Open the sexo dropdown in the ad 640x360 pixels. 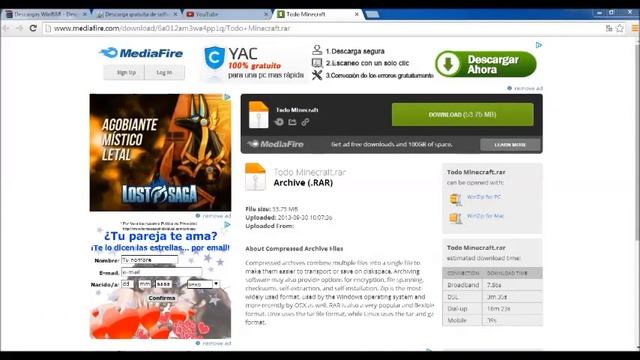203,284
